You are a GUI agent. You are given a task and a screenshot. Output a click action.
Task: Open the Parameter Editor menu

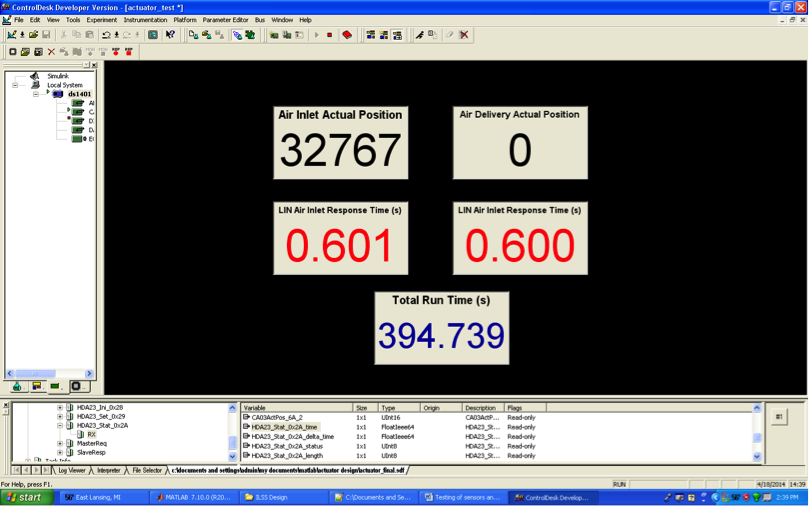[x=225, y=20]
